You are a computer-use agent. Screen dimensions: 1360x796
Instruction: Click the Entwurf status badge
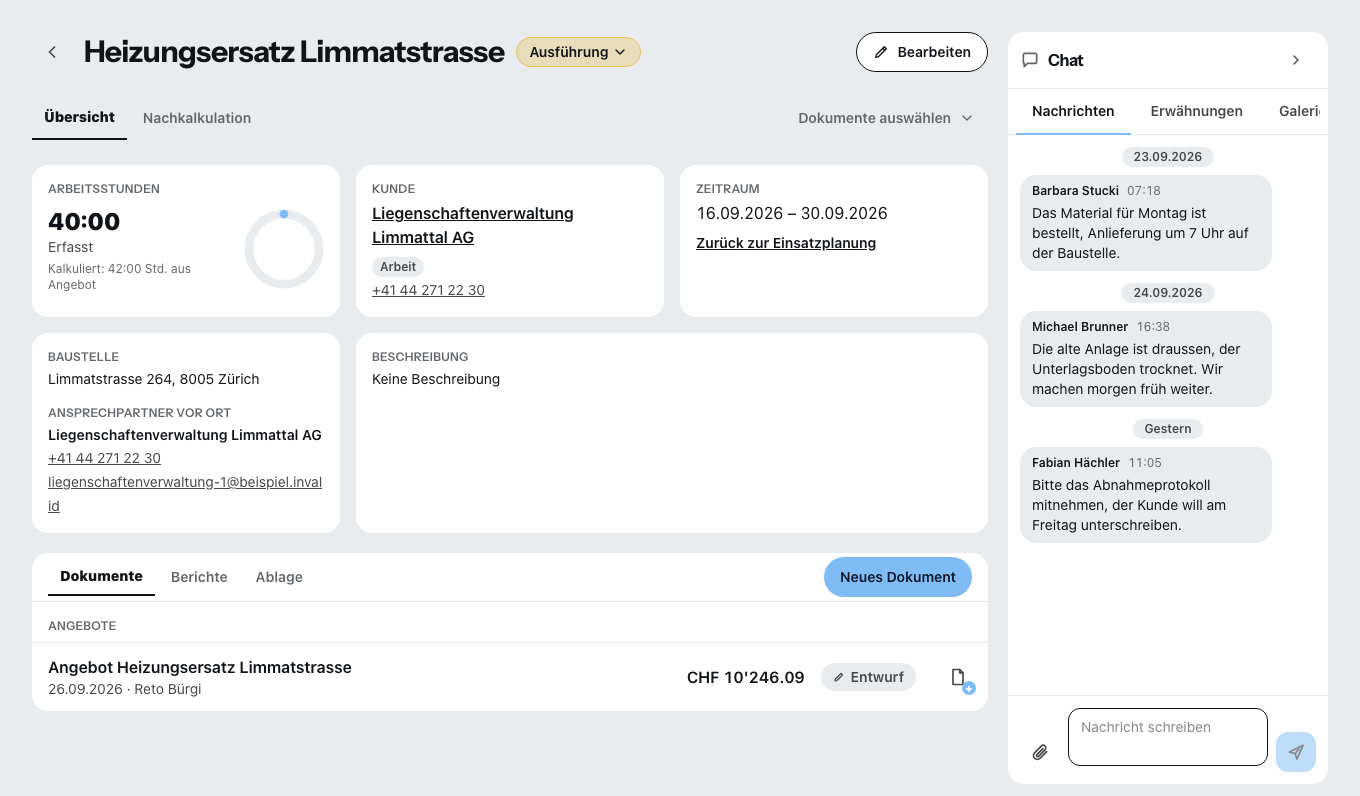coord(869,677)
